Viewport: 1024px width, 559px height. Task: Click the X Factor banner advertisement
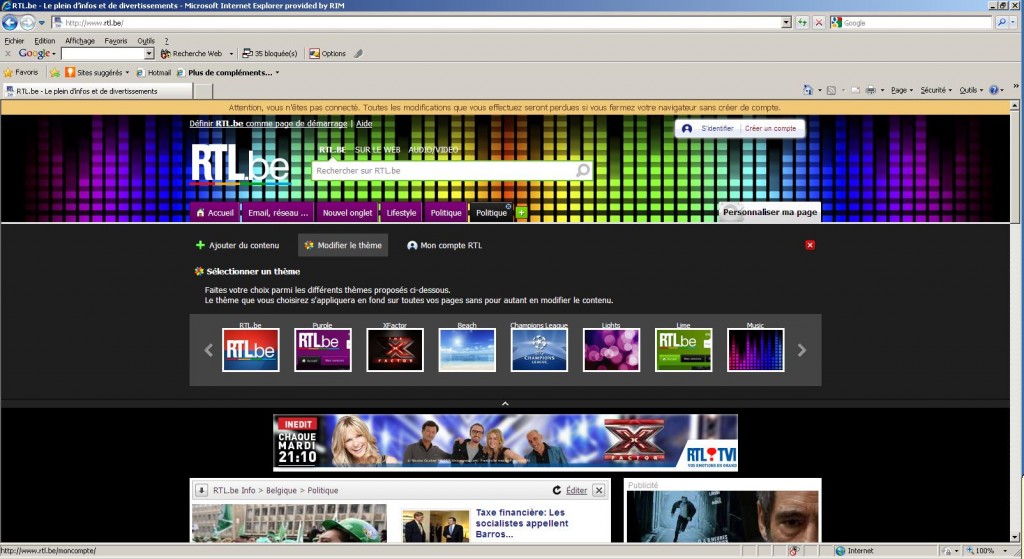click(505, 442)
